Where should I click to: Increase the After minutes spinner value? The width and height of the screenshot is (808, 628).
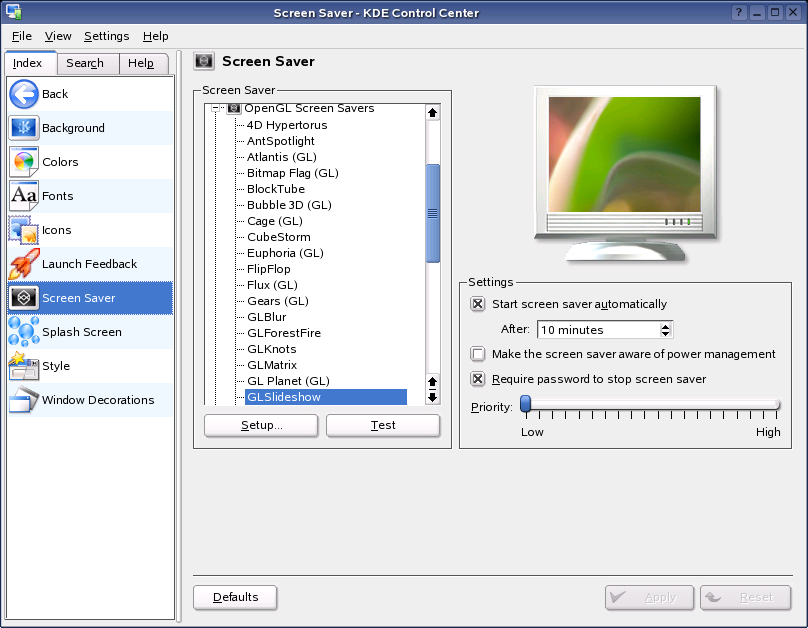click(665, 326)
